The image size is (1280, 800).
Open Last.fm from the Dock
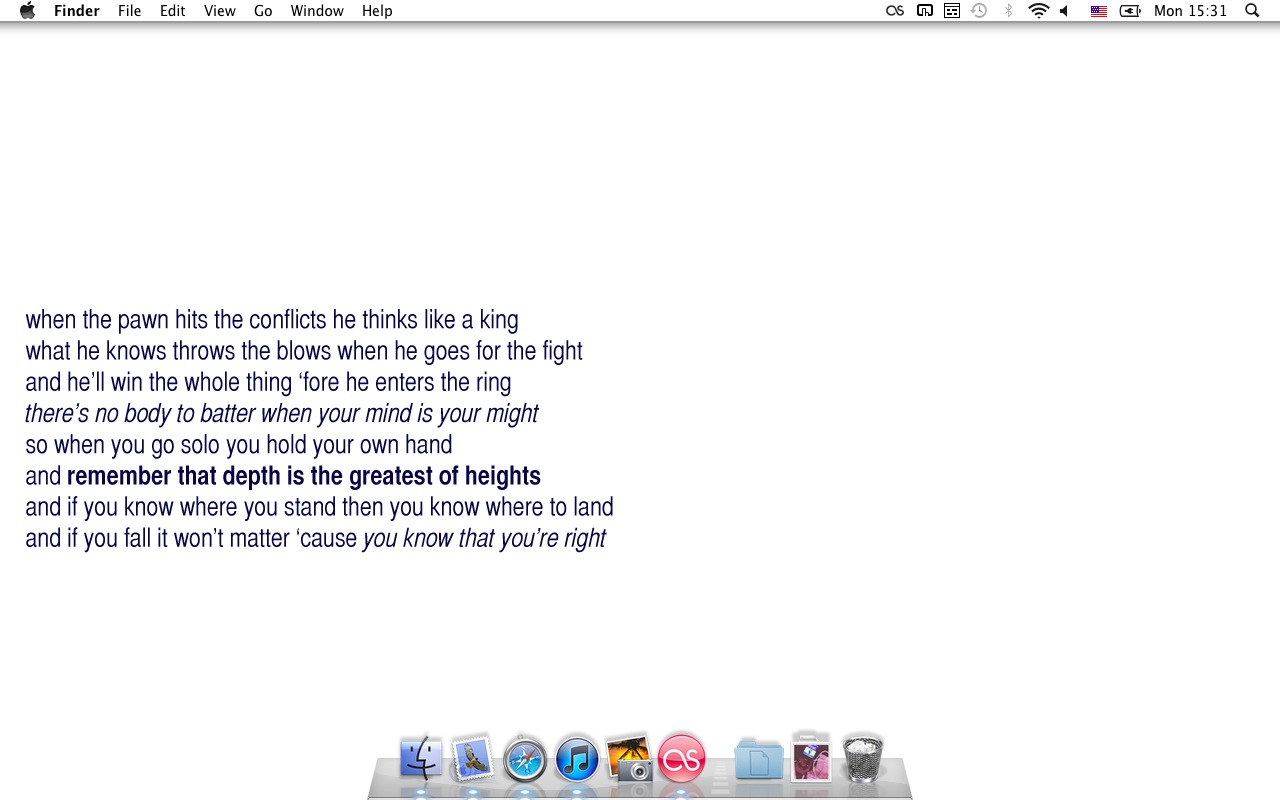681,759
